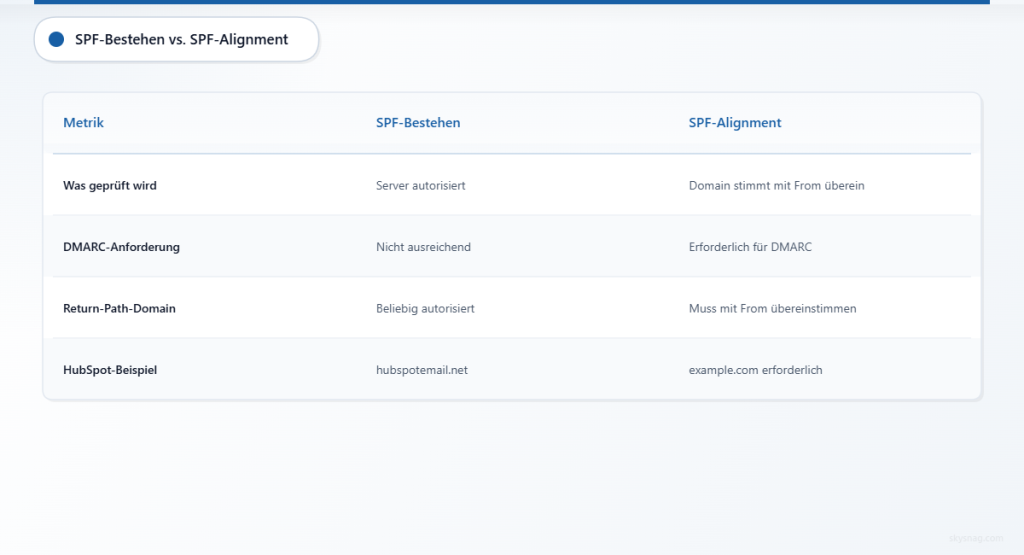Click the SPF-Bestehen column header
The width and height of the screenshot is (1024, 555).
[418, 122]
